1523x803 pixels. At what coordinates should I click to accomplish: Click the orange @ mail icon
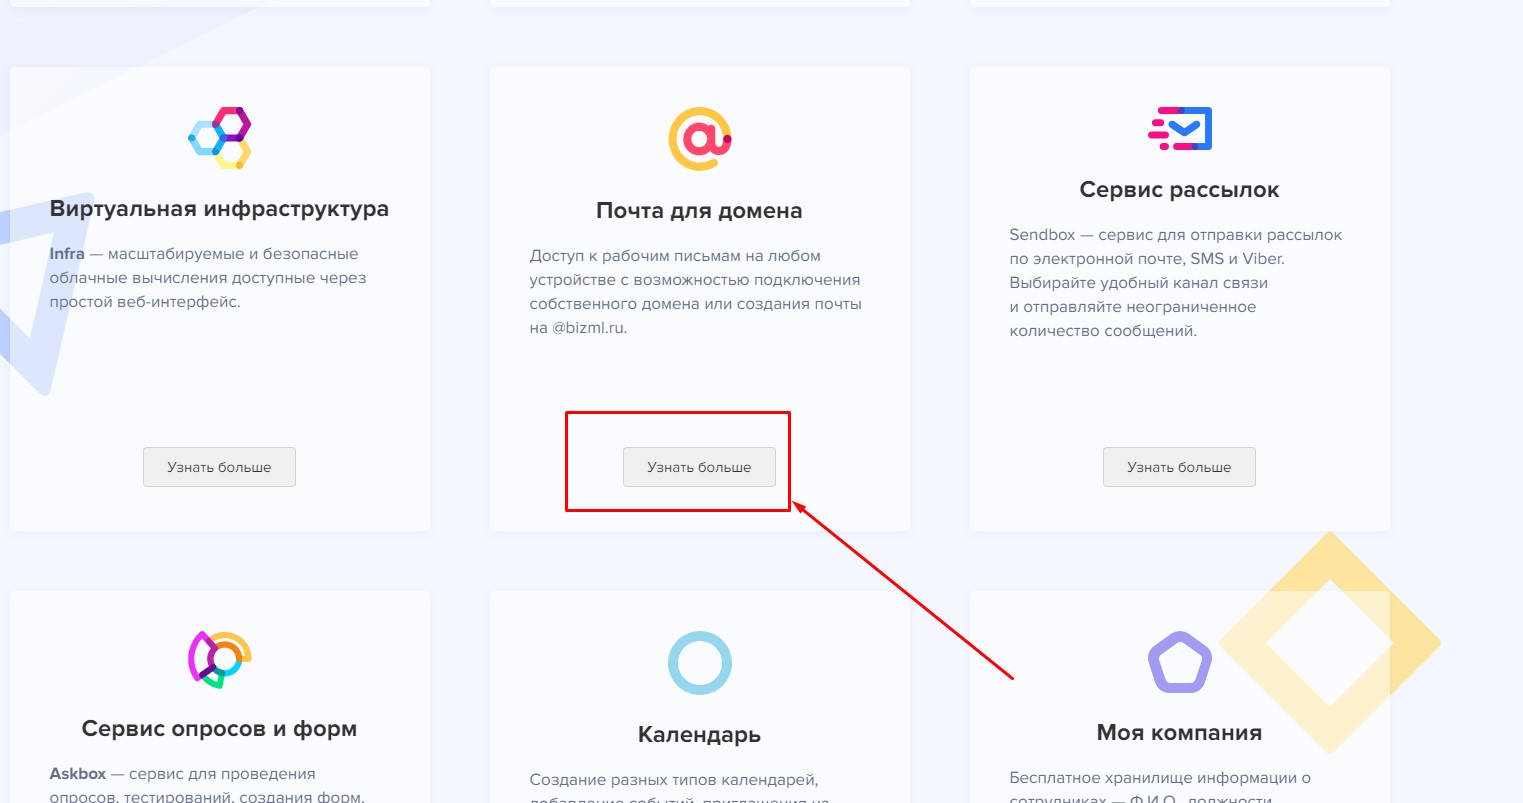699,139
